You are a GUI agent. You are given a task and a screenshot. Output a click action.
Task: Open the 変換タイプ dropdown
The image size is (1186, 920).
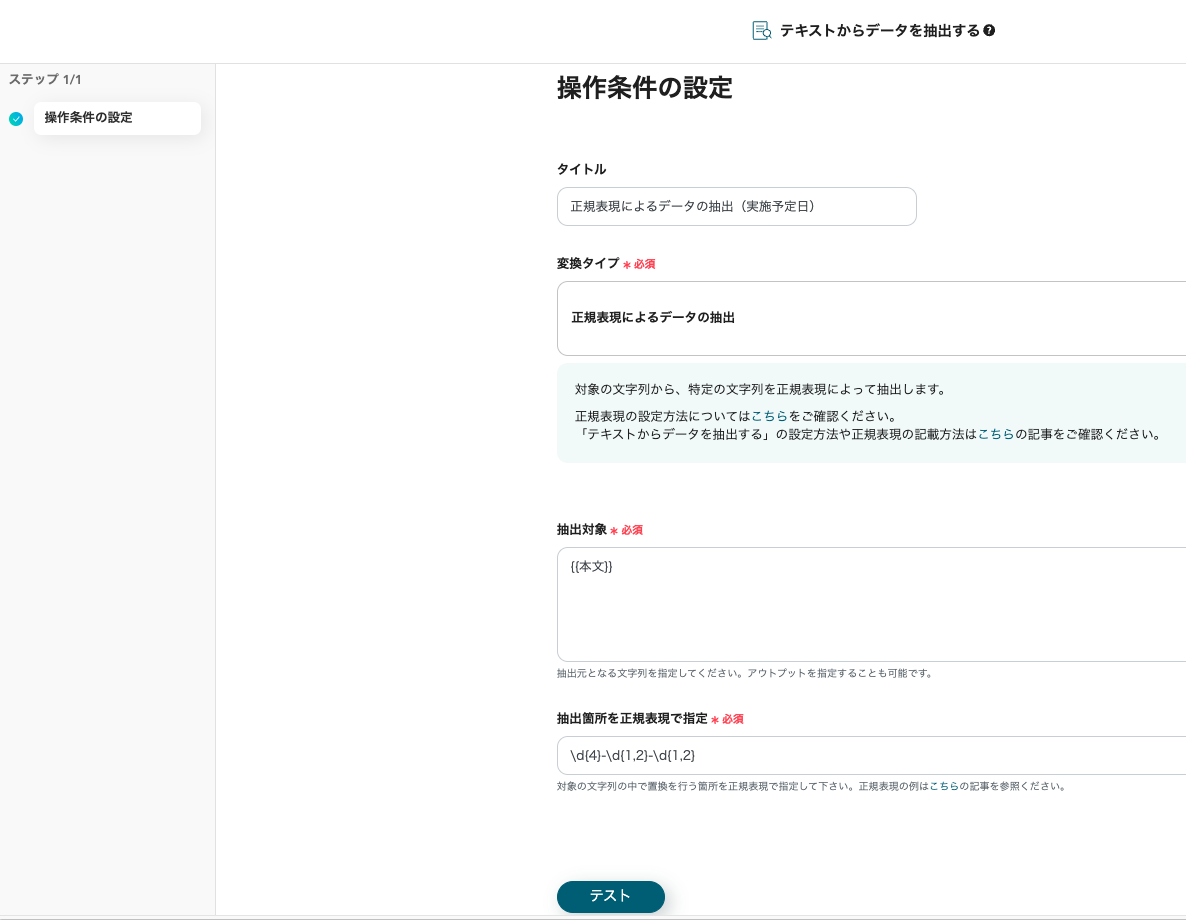(870, 318)
